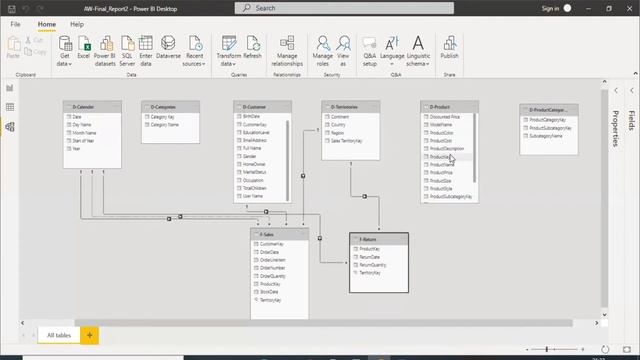
Task: Add a new layout tab
Action: pyautogui.click(x=89, y=336)
